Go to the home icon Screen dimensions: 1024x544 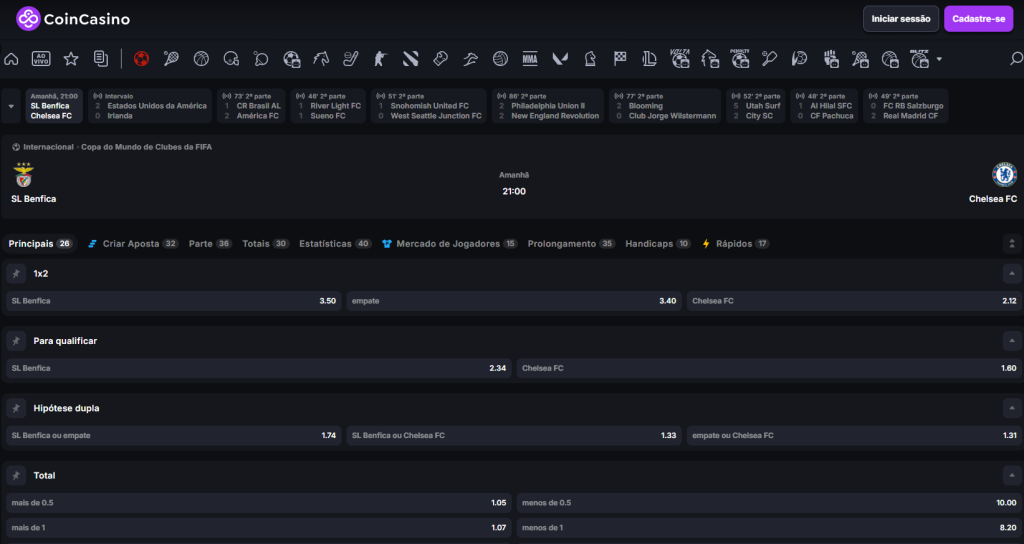[x=11, y=59]
